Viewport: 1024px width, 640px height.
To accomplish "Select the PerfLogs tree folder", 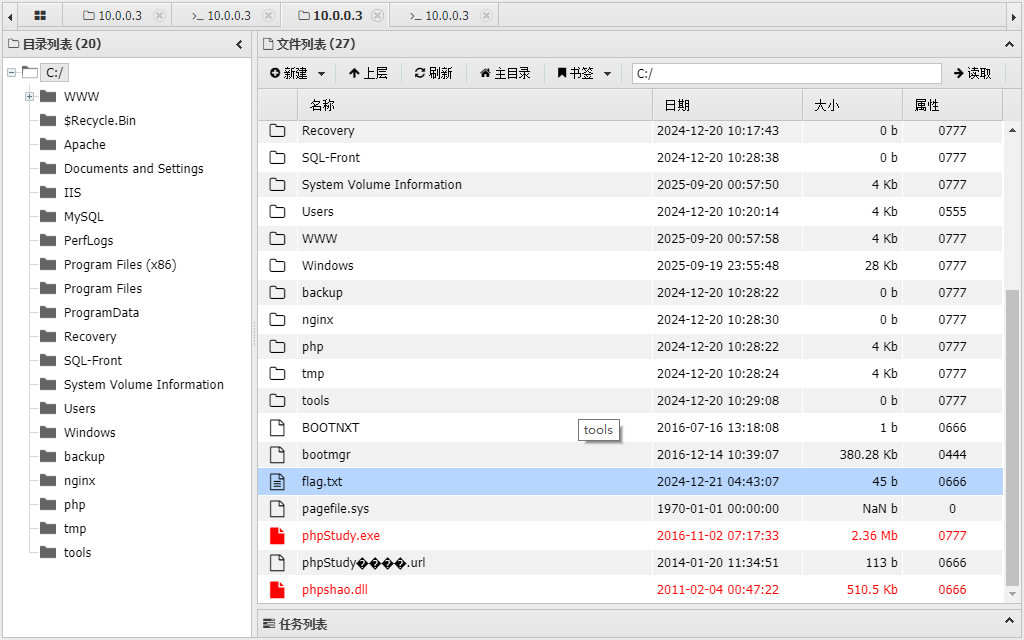I will (88, 241).
